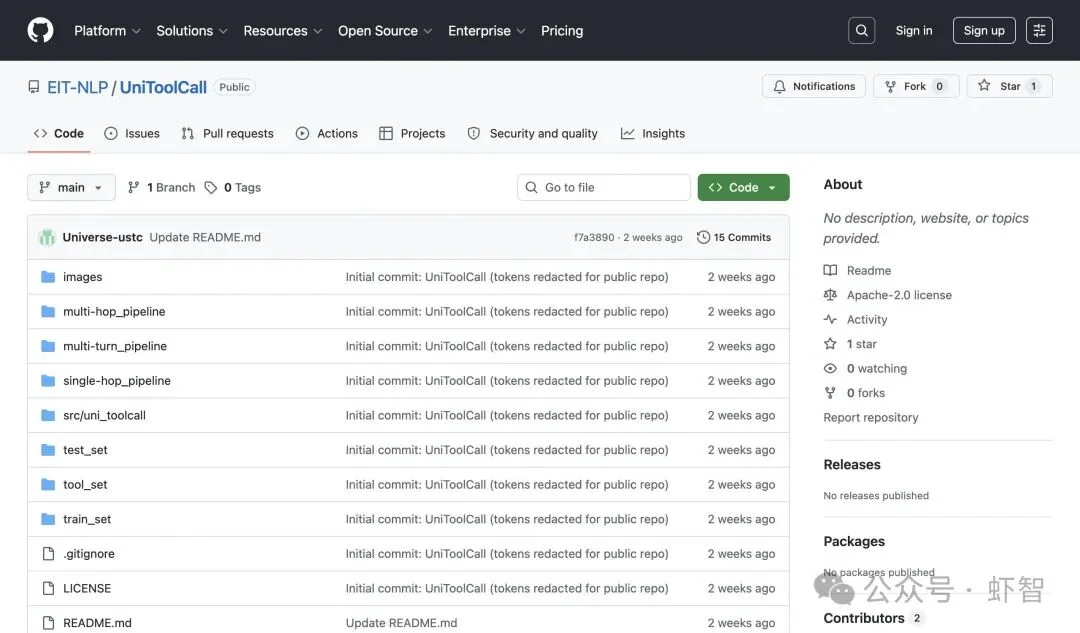Click the Universe-ustc avatar icon
The image size is (1080, 633).
click(47, 238)
